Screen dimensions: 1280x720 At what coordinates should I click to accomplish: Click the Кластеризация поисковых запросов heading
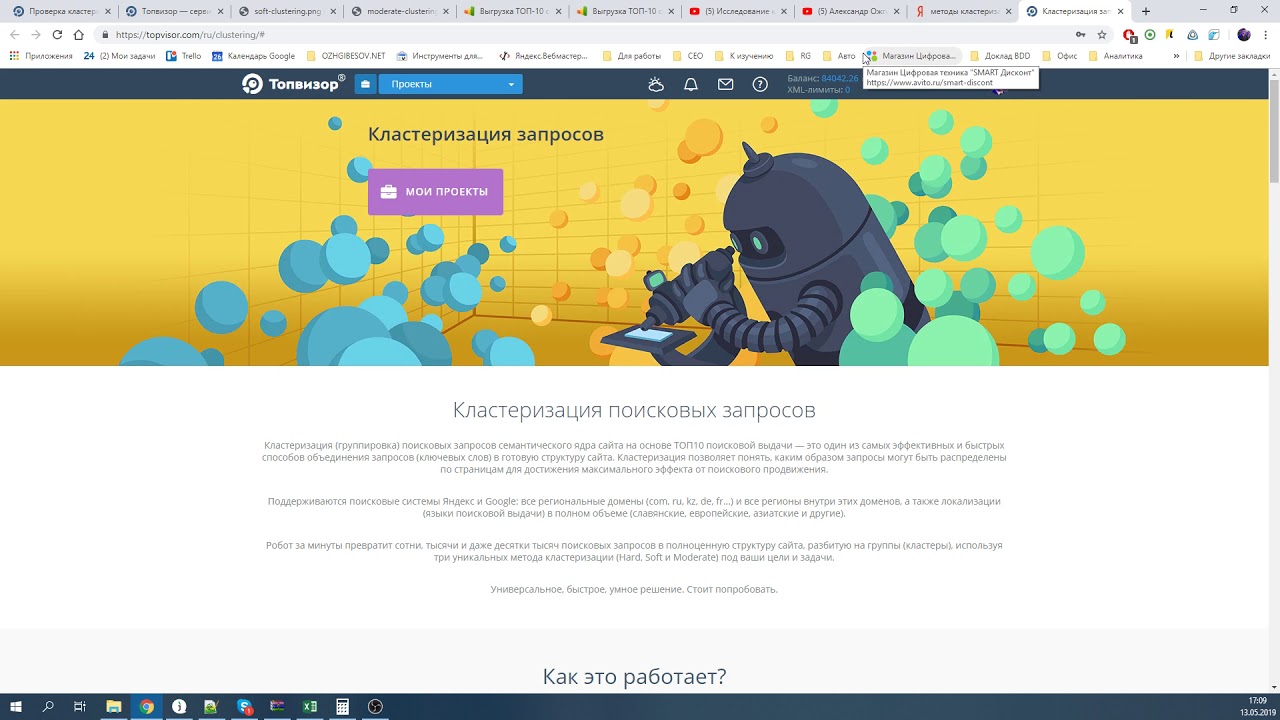(x=634, y=410)
